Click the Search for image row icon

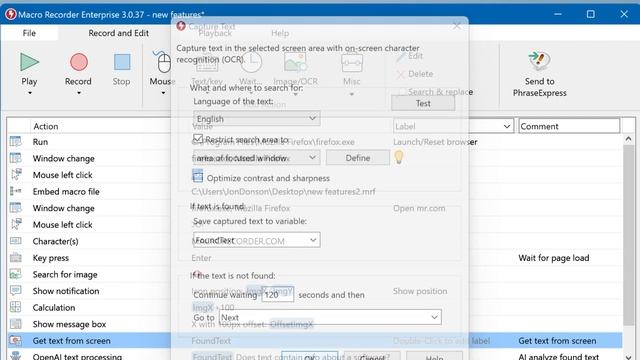pyautogui.click(x=16, y=274)
